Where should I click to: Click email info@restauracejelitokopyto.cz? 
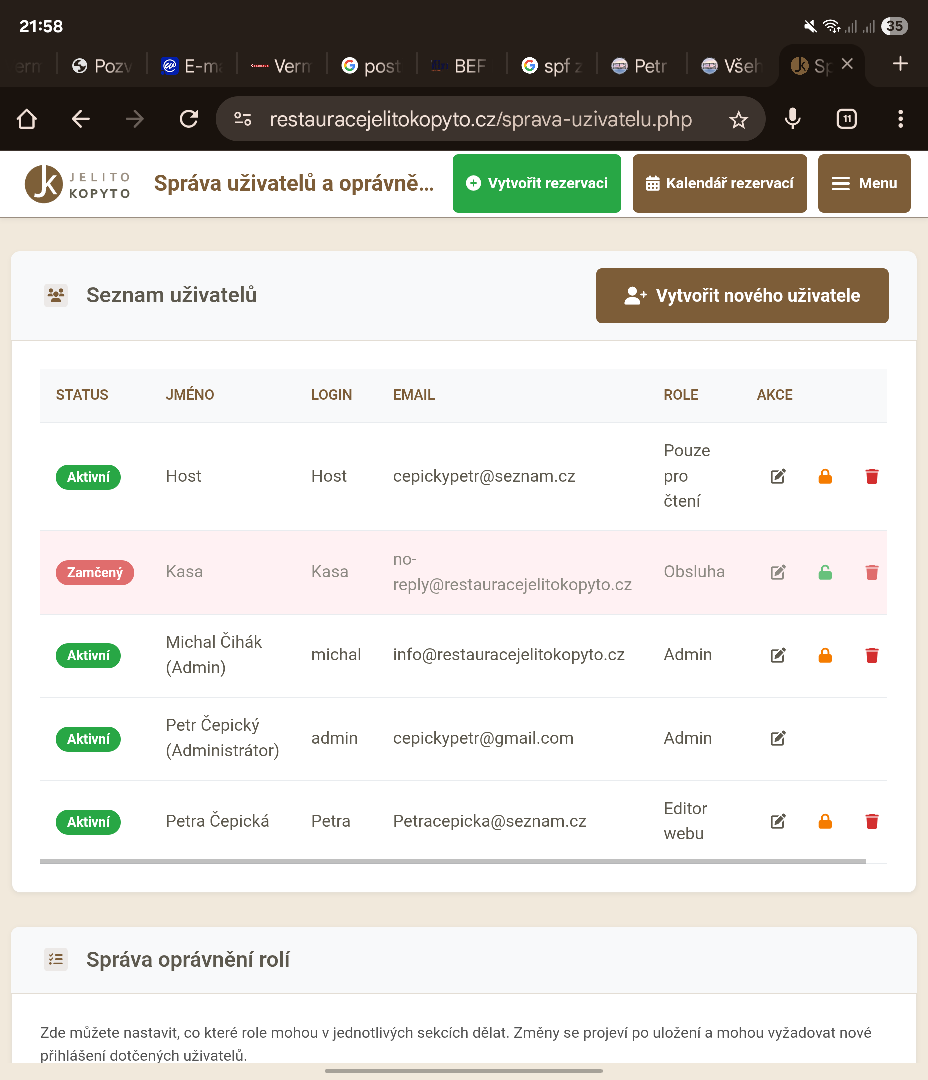pyautogui.click(x=508, y=654)
